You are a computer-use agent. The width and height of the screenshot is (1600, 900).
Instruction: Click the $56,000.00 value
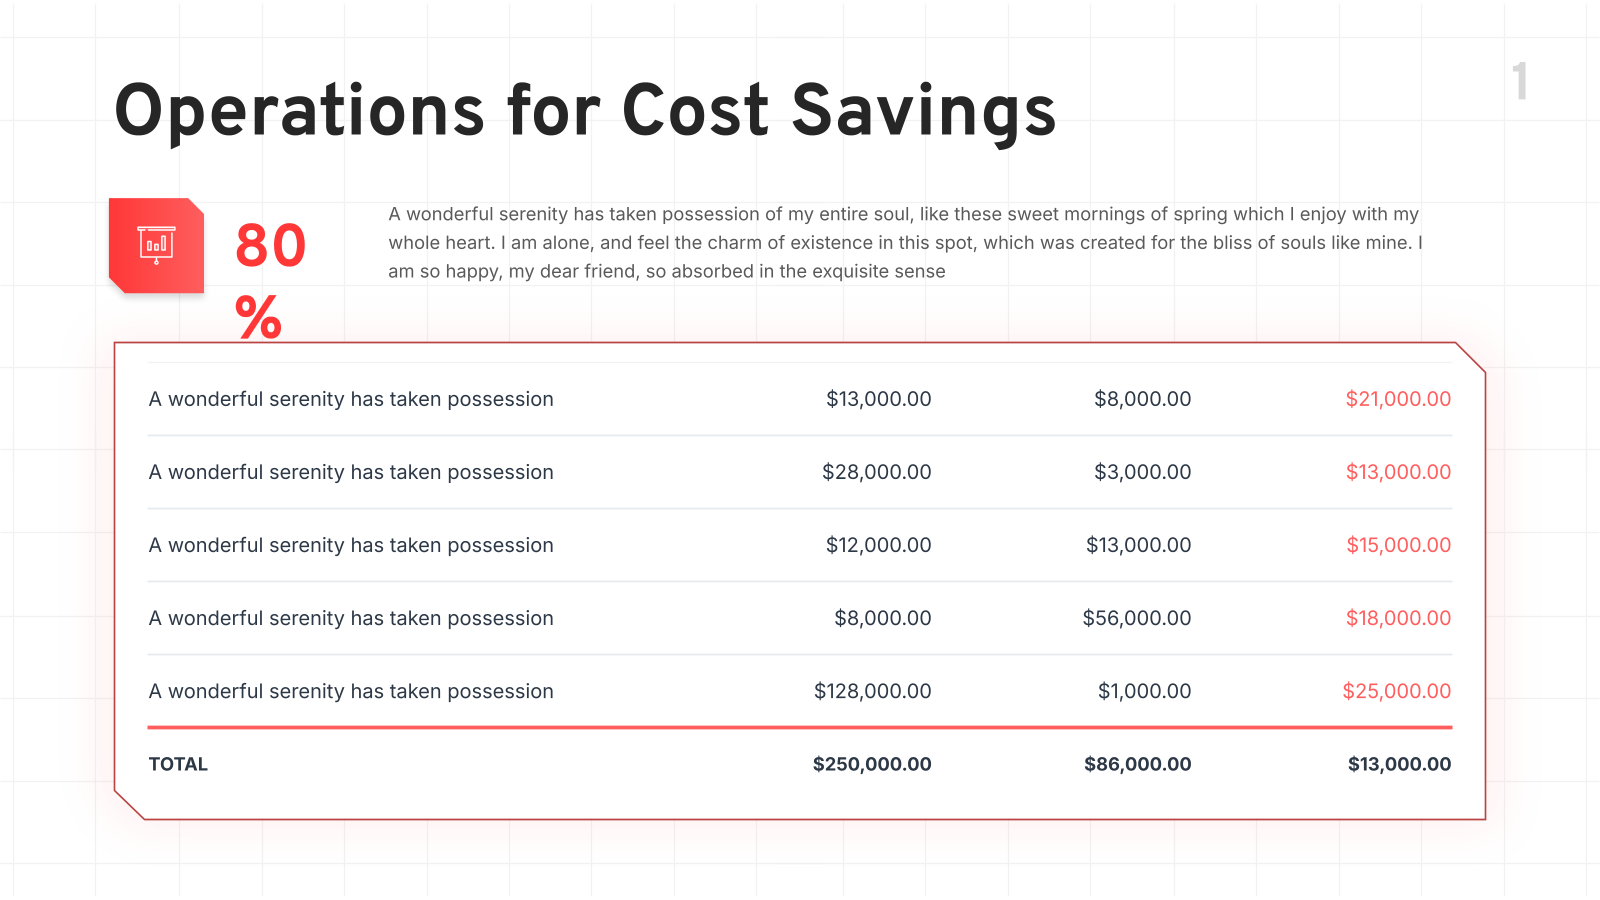(x=1137, y=618)
